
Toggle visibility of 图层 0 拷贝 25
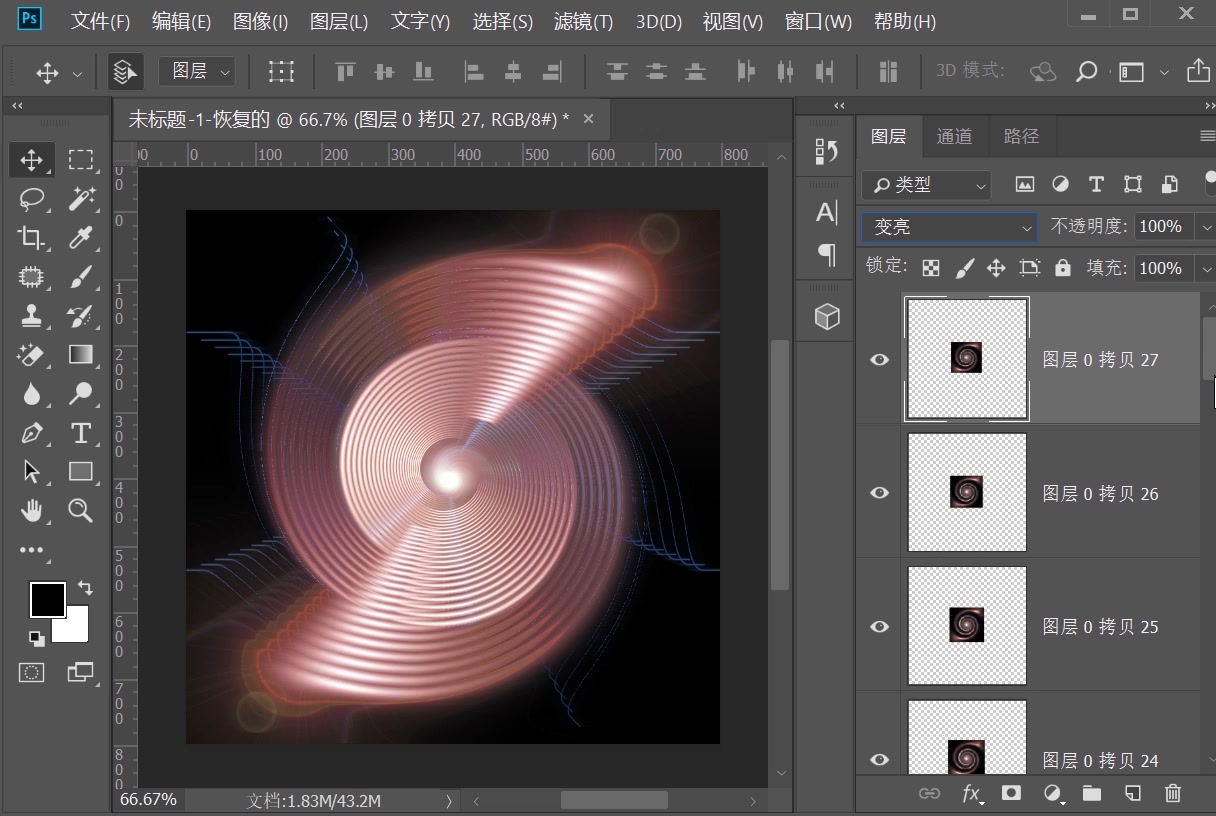click(879, 627)
